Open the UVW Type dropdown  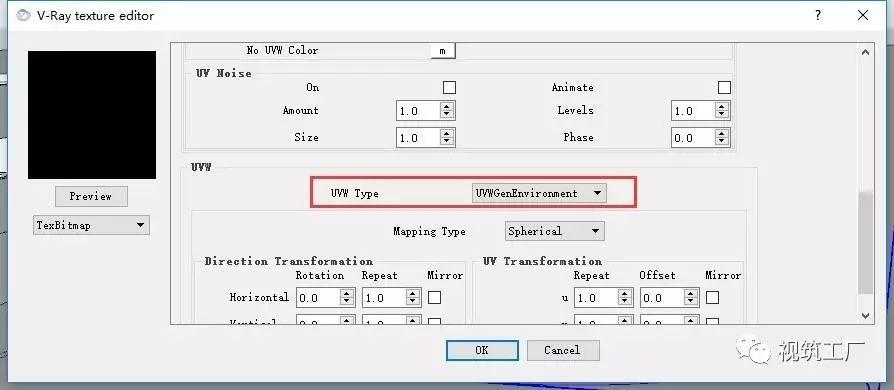coord(539,193)
